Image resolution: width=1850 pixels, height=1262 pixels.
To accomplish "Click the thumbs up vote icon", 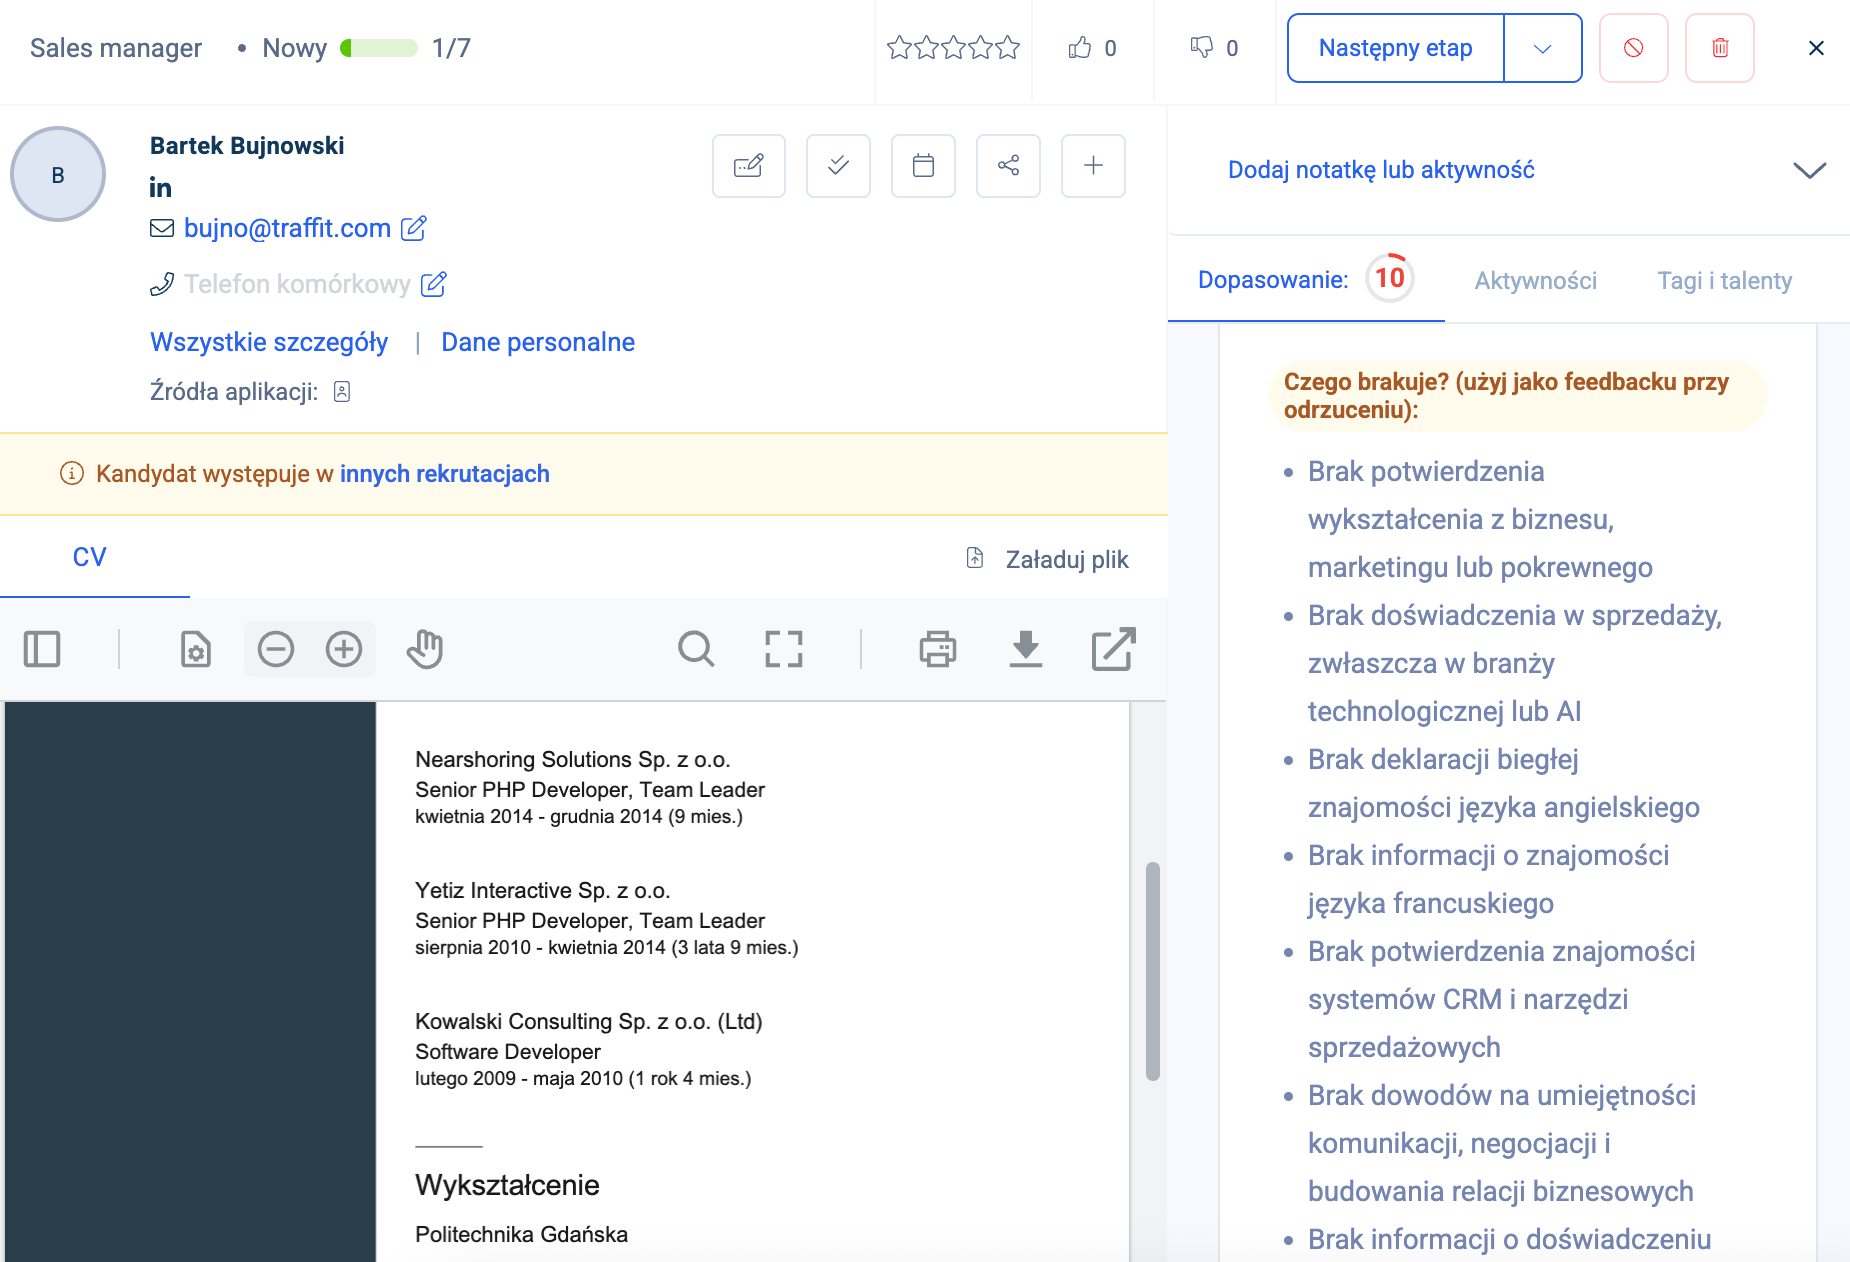I will [x=1079, y=48].
